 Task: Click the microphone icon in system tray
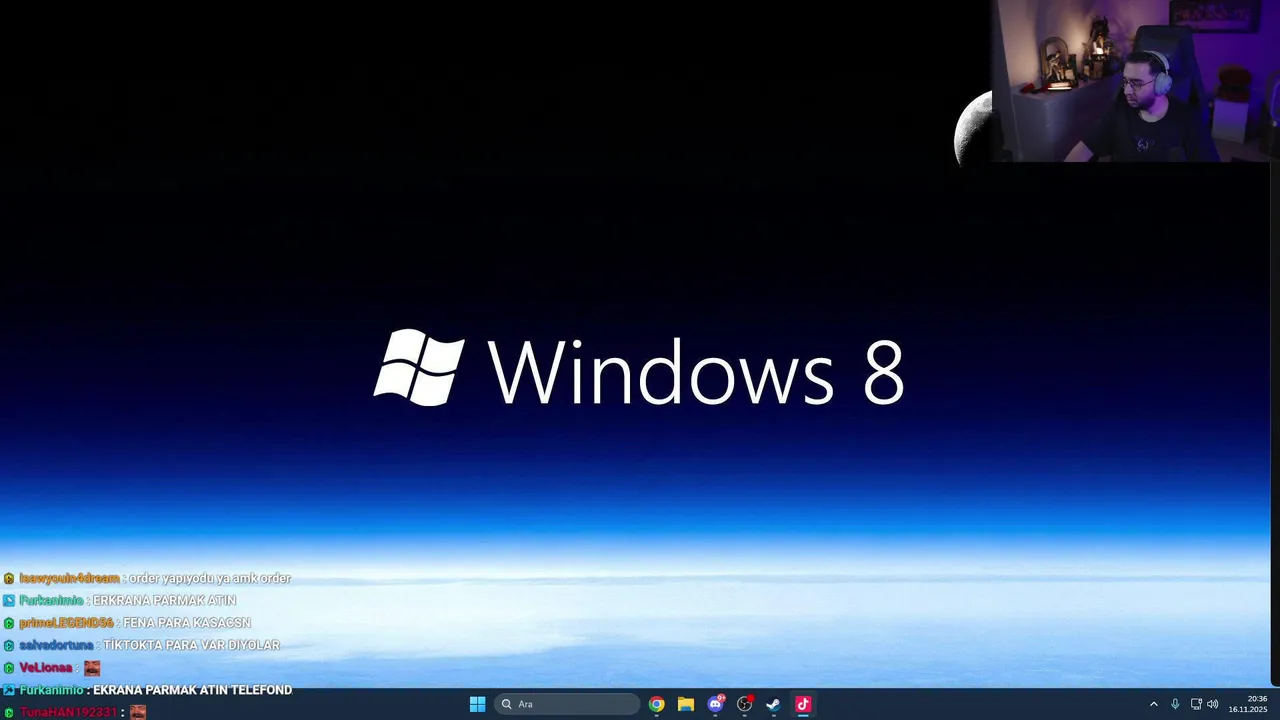tap(1175, 704)
